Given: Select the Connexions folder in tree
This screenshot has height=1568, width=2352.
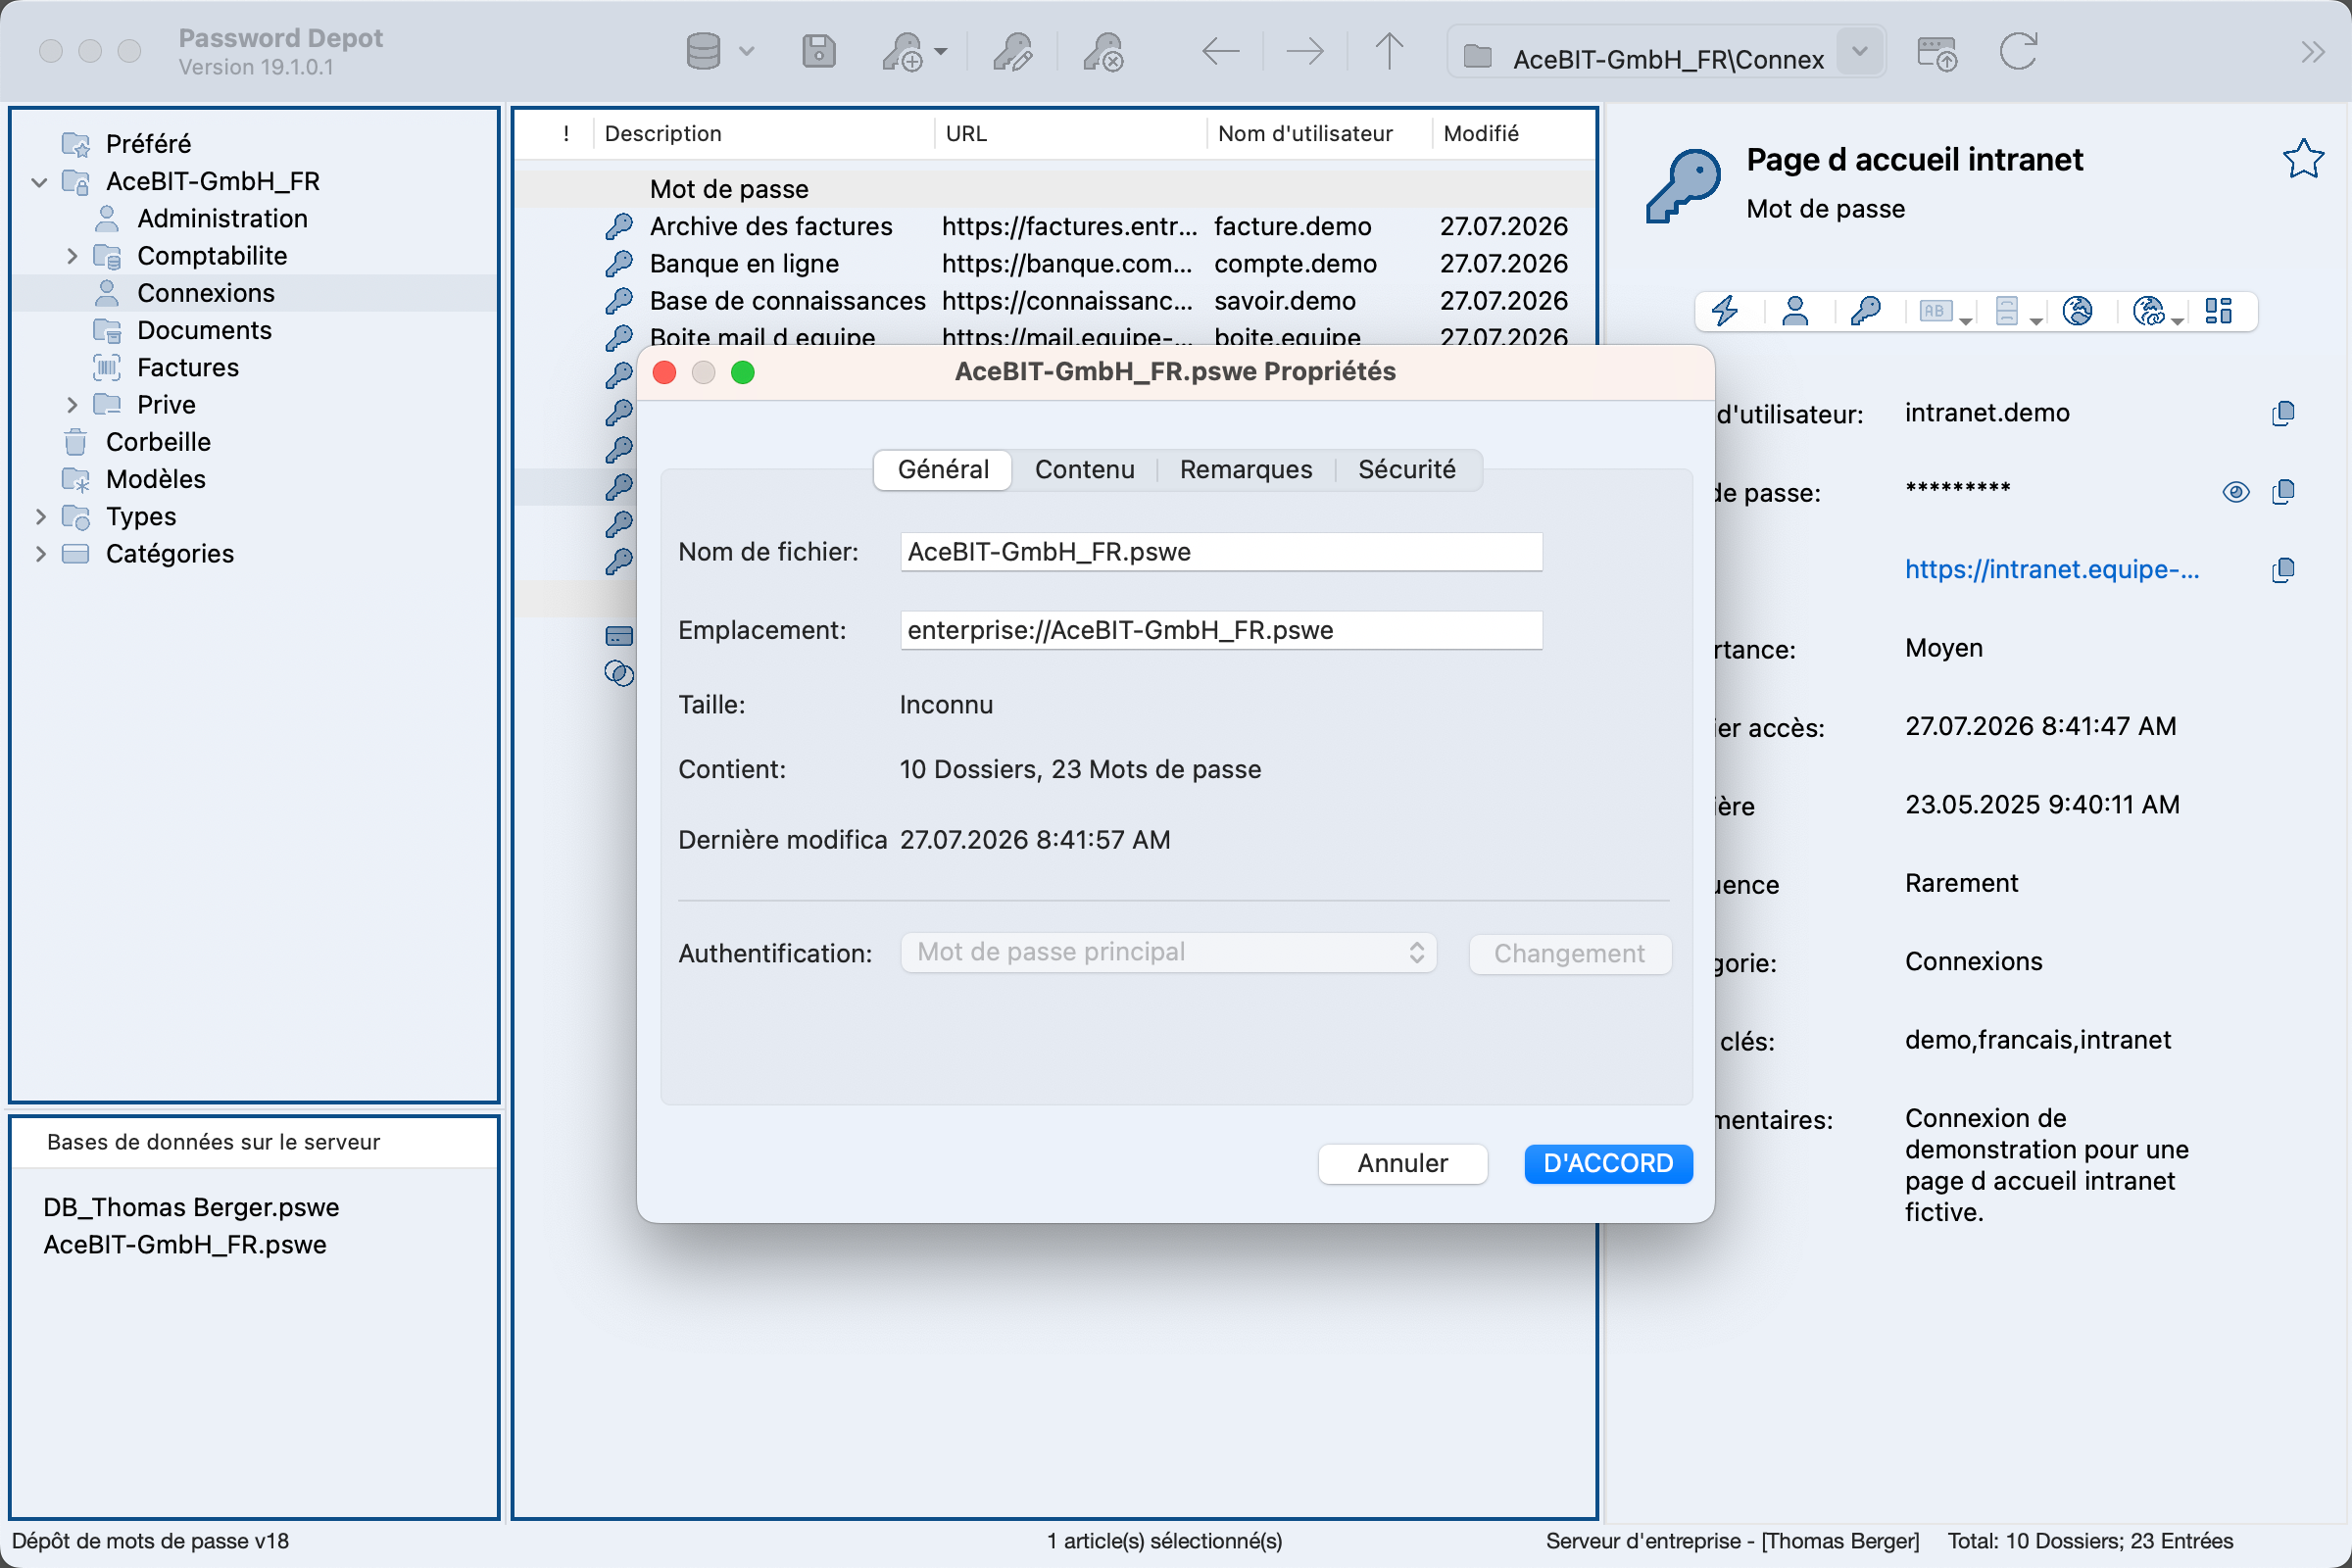Looking at the screenshot, I should (205, 293).
